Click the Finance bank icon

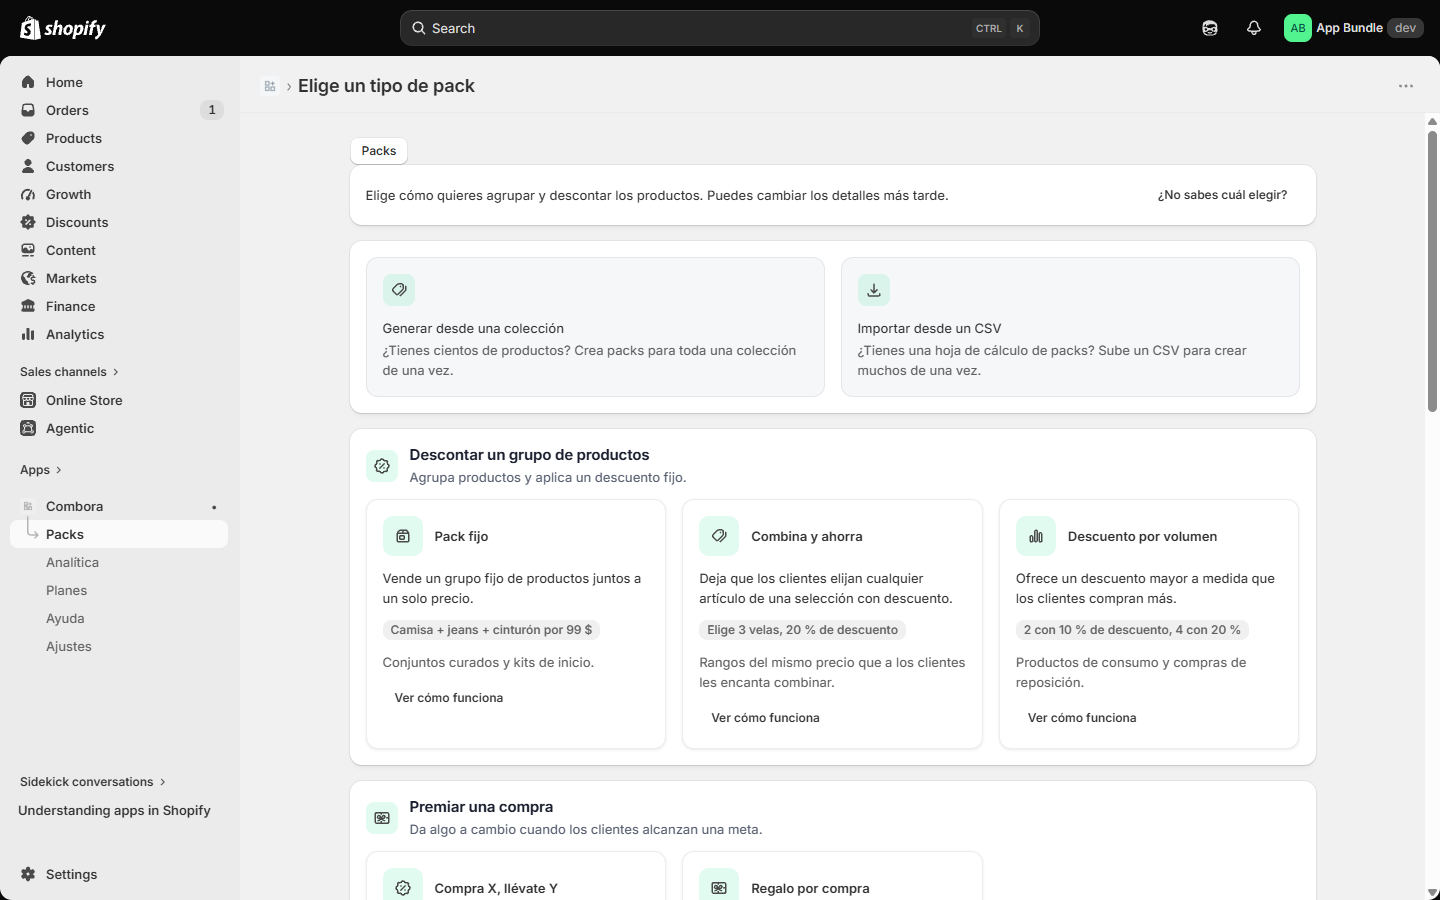click(x=28, y=306)
